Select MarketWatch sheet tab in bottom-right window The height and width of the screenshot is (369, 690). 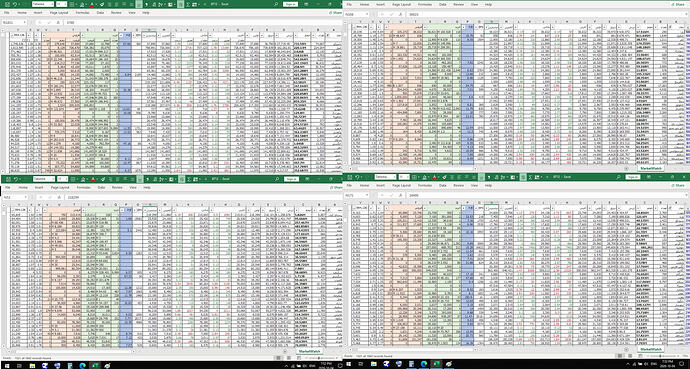650,349
